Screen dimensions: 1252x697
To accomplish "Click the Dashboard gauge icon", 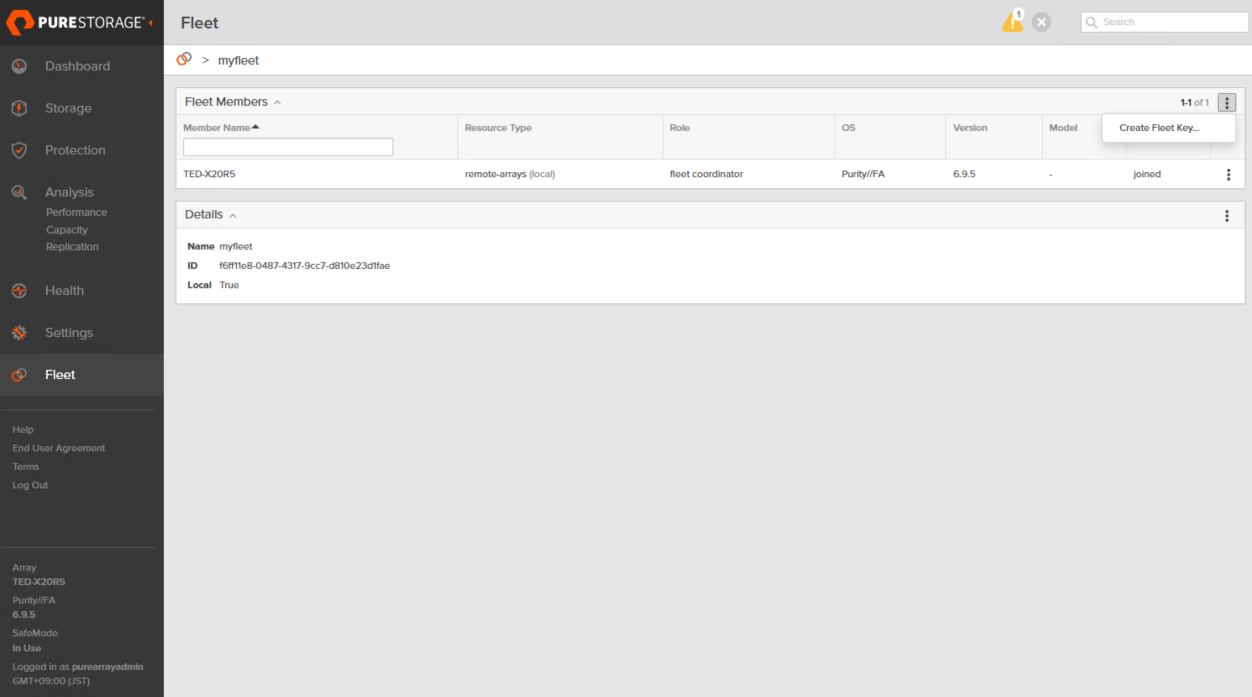I will coord(19,66).
